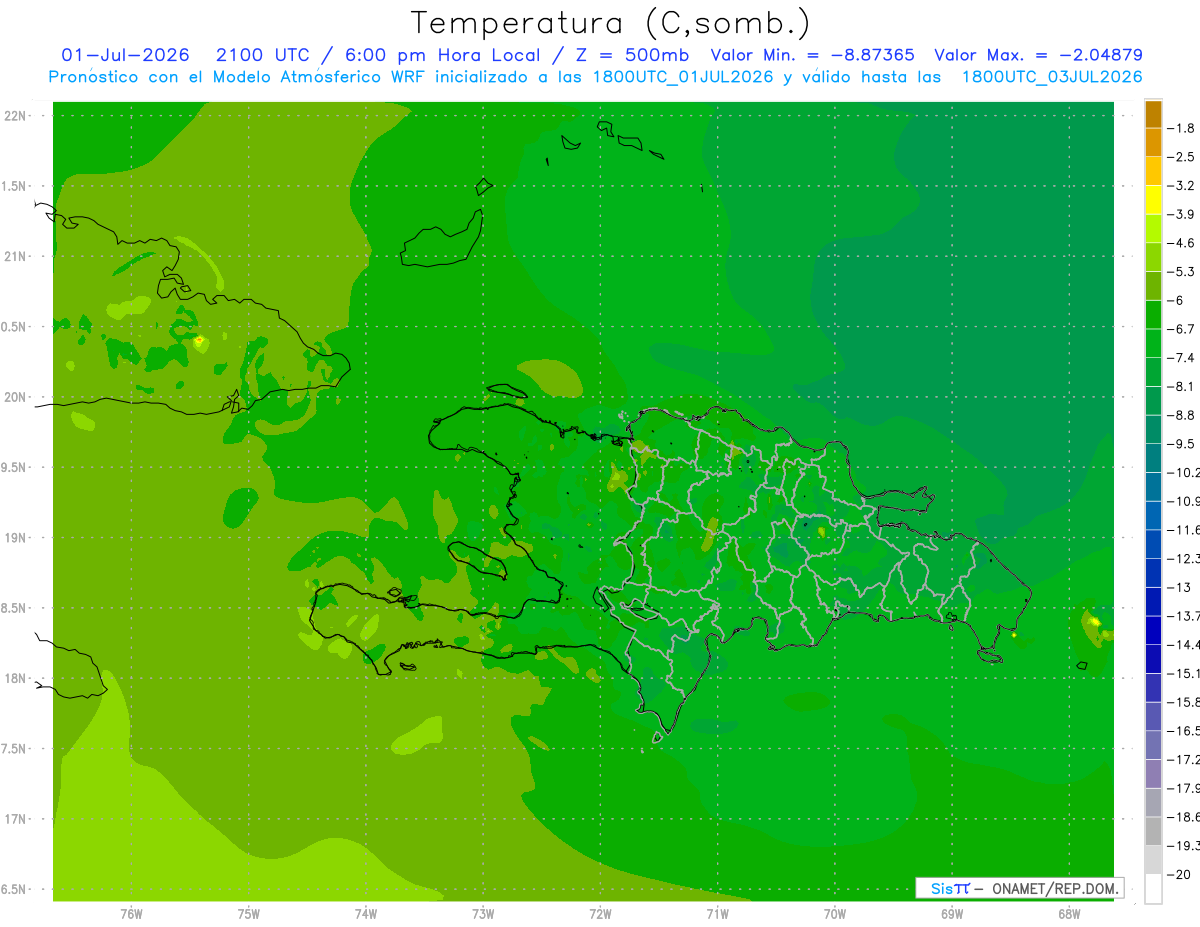Click the "21N" latitude label
The height and width of the screenshot is (927, 1200).
(x=14, y=256)
